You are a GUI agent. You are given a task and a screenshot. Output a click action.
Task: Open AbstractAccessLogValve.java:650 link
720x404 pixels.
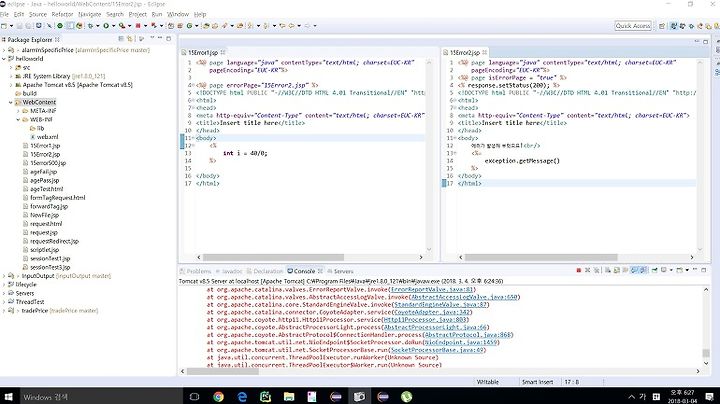(464, 297)
